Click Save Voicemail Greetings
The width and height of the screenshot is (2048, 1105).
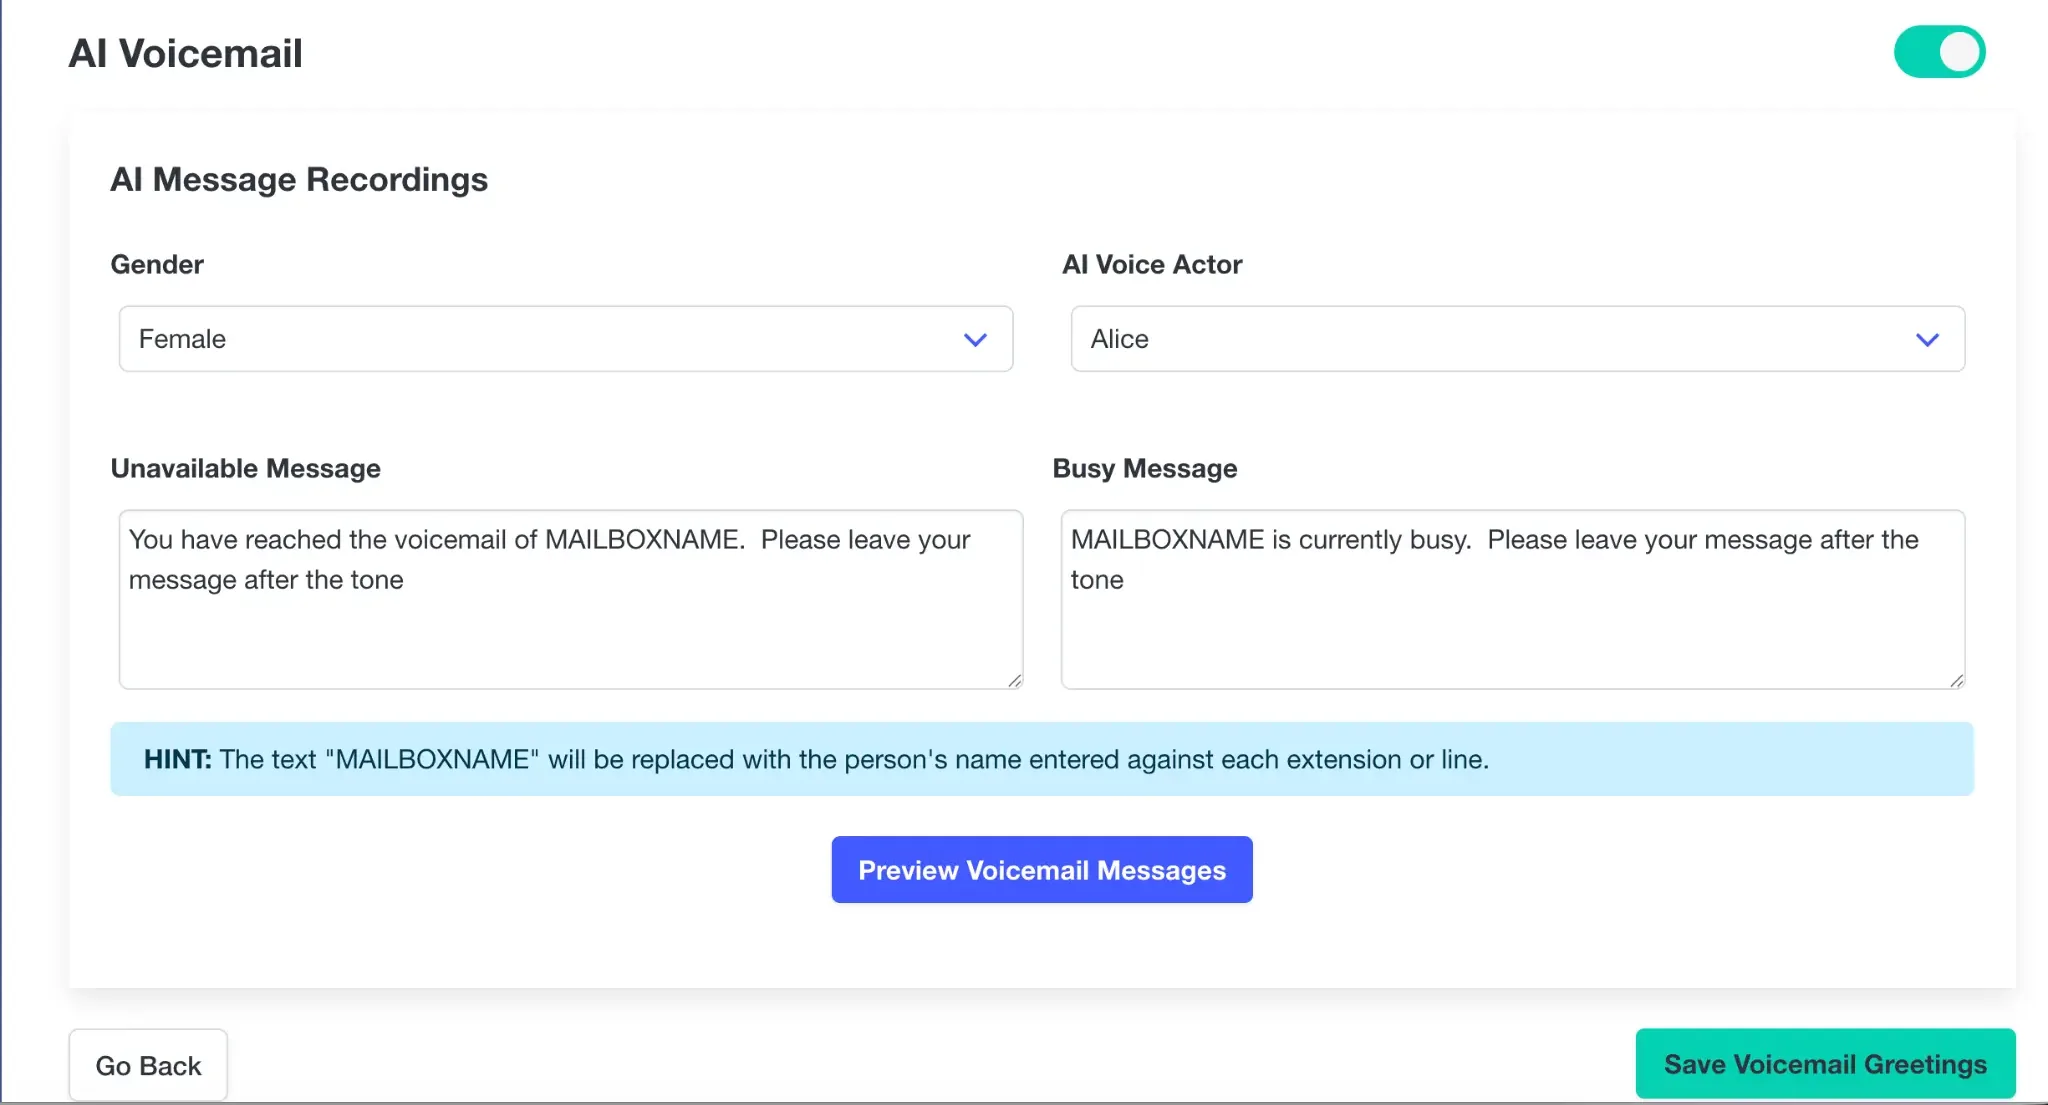[x=1823, y=1063]
